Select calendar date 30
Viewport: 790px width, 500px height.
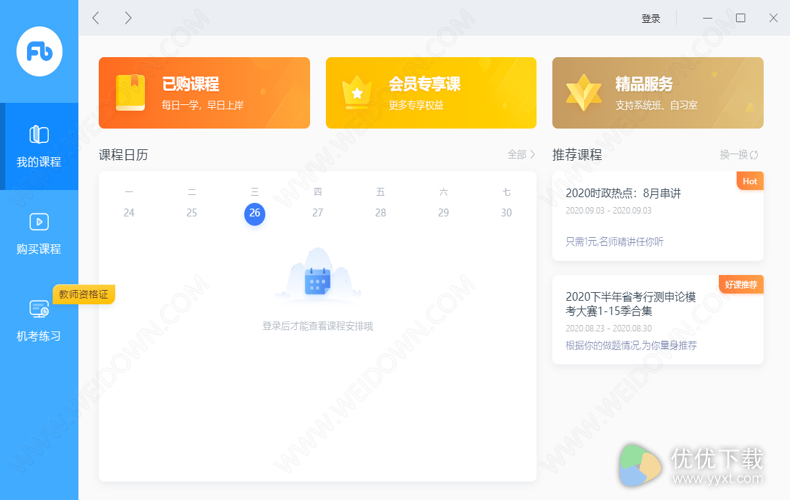tap(506, 213)
